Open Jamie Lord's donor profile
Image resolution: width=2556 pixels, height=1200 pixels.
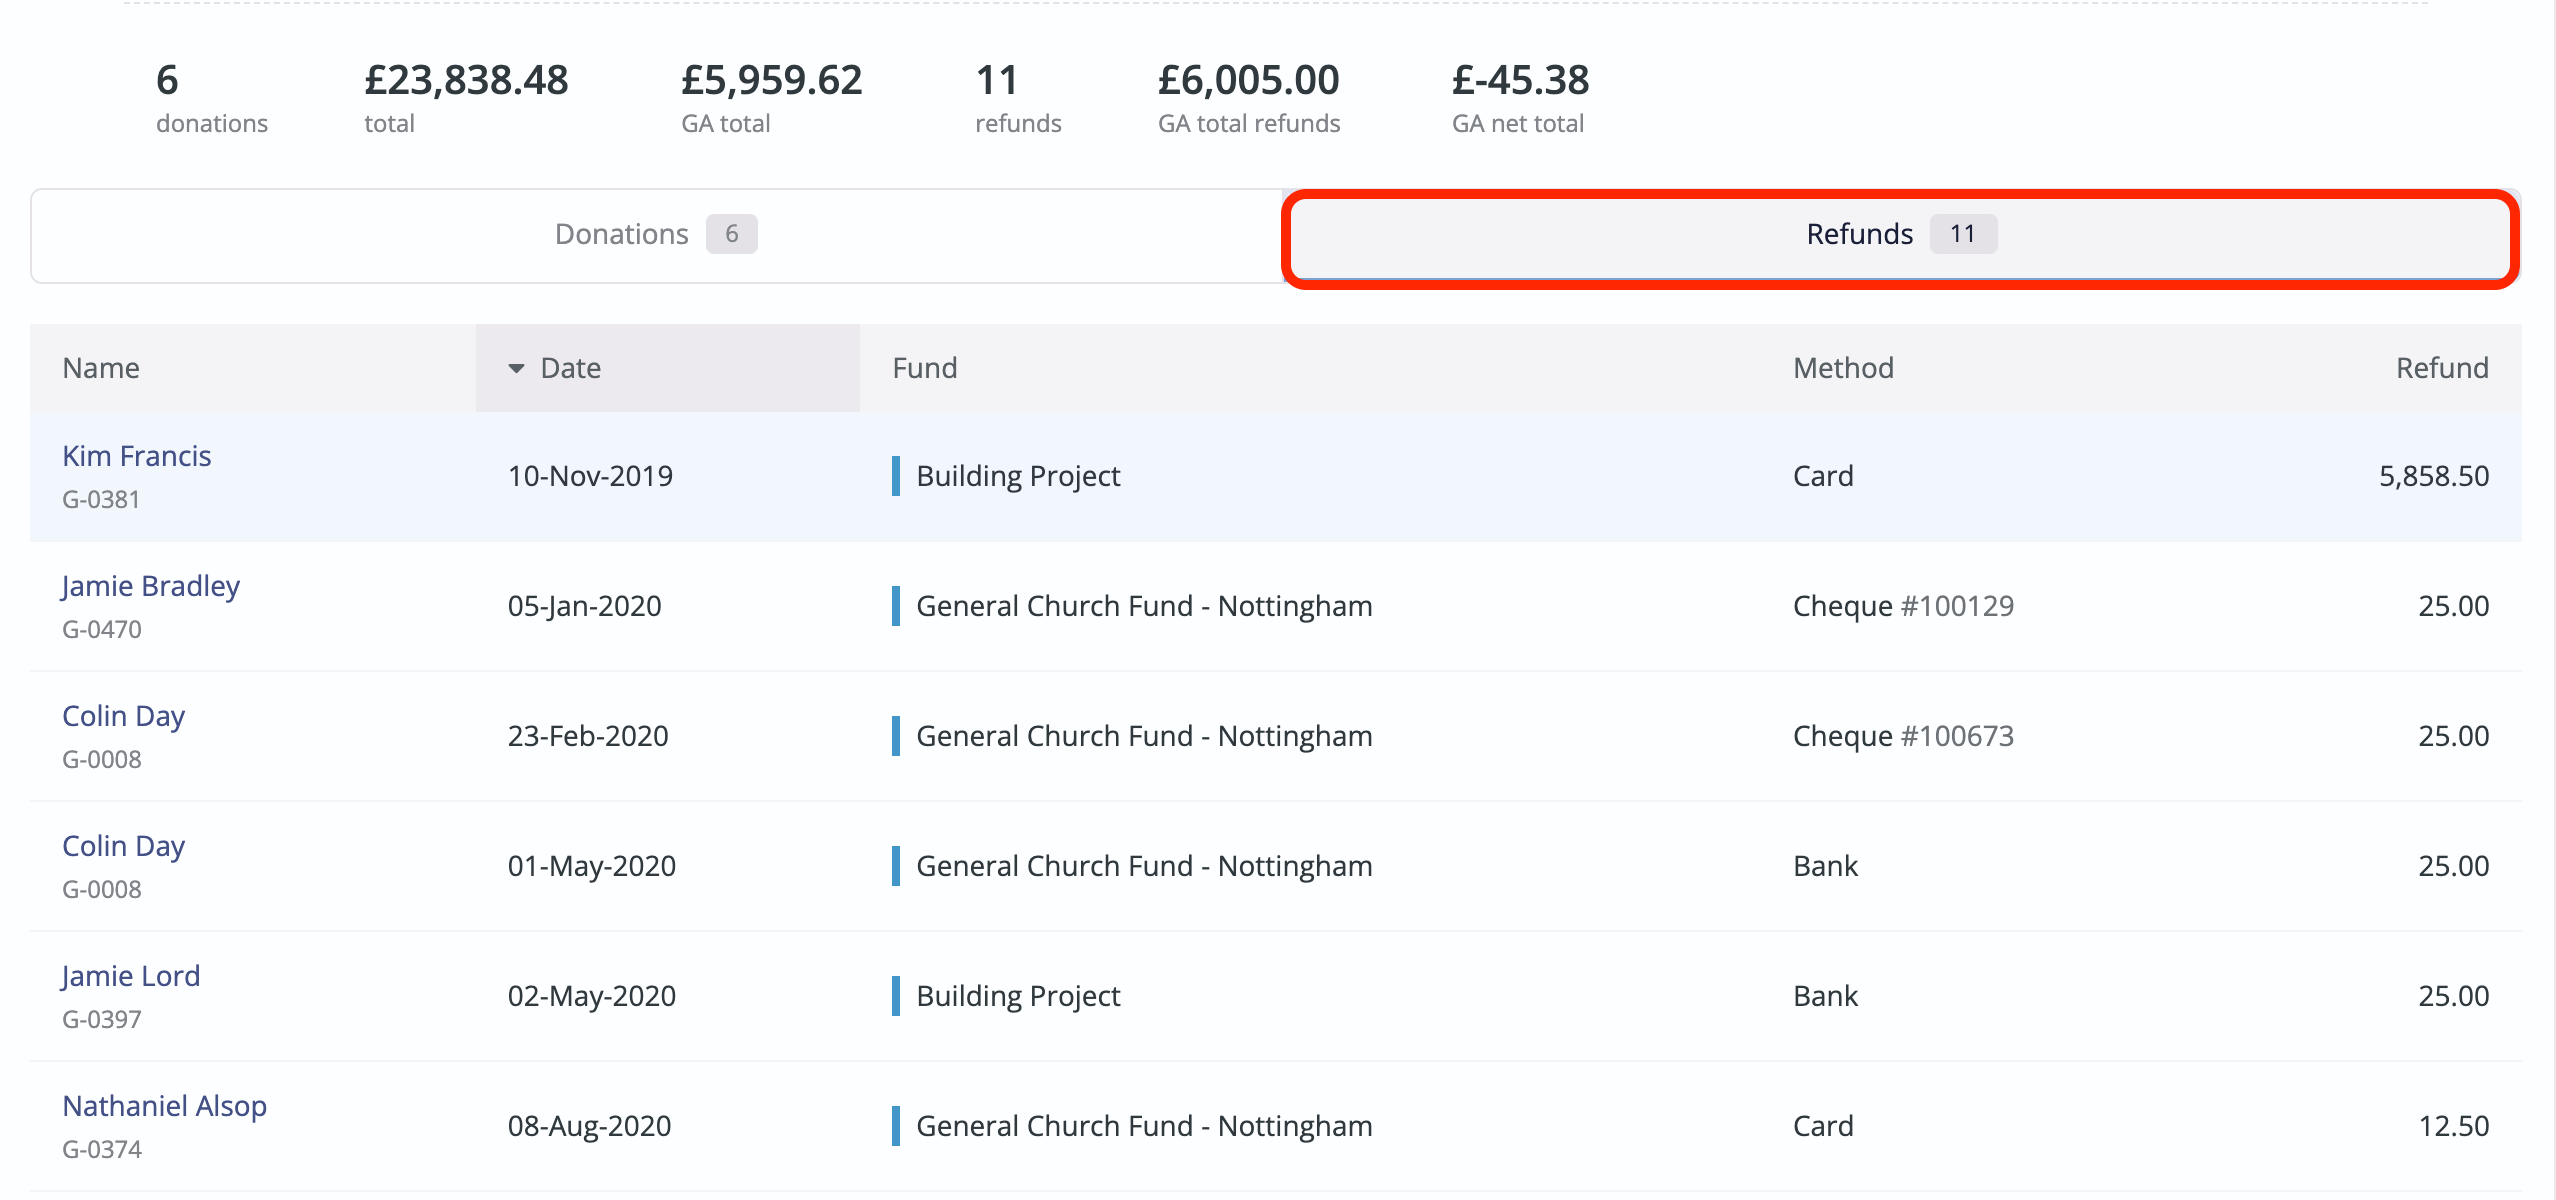click(130, 976)
